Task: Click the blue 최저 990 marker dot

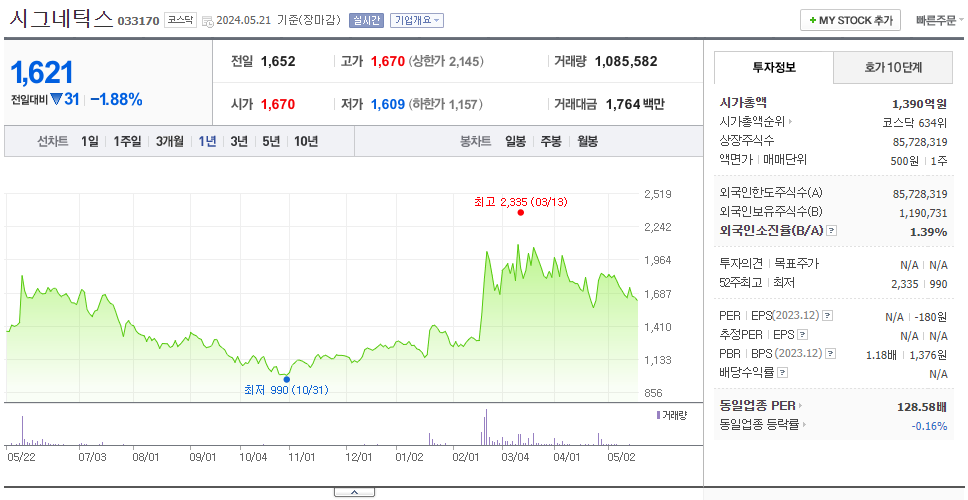Action: point(286,380)
